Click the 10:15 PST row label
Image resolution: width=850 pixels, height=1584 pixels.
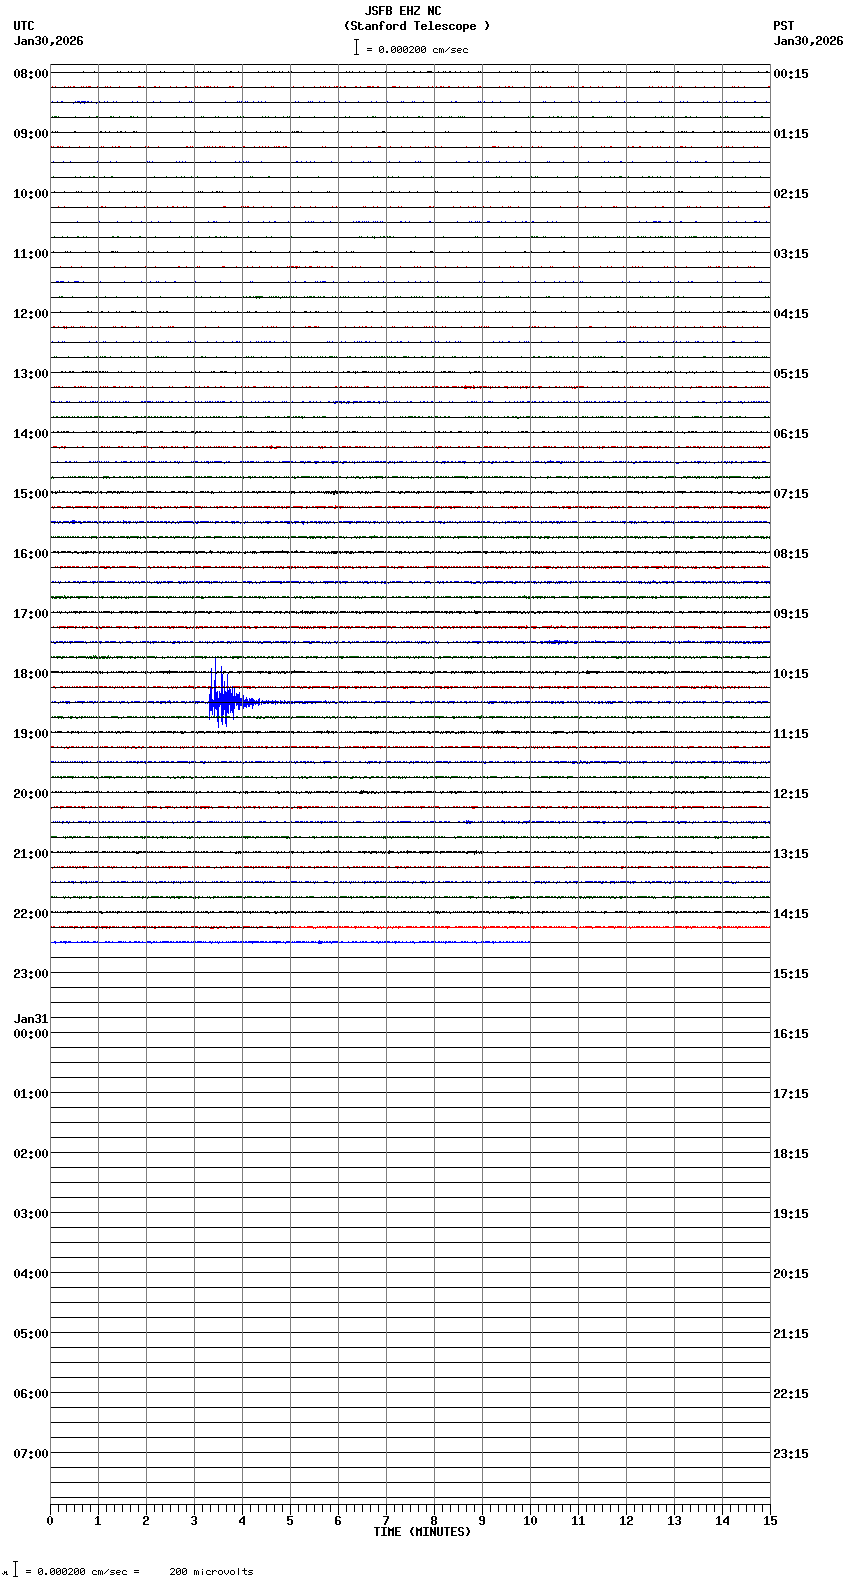click(x=791, y=674)
